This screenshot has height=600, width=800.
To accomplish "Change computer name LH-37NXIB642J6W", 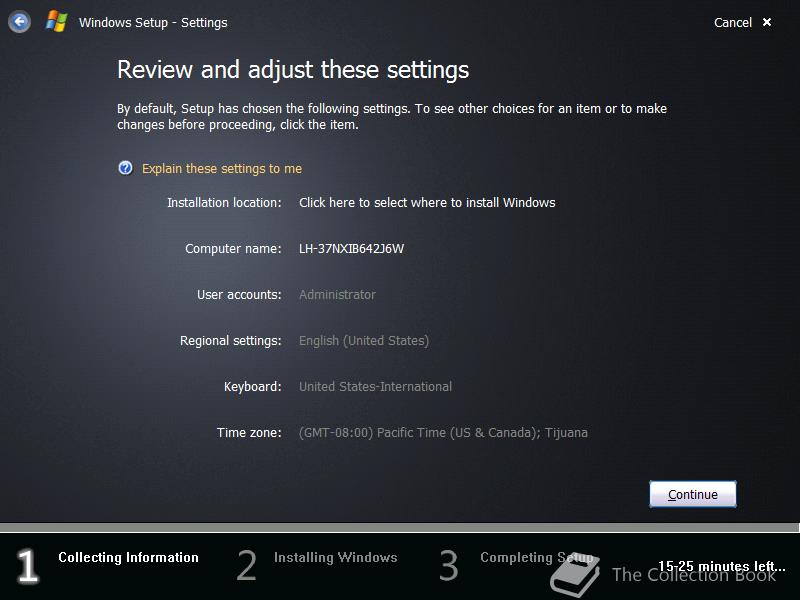I will pos(352,248).
